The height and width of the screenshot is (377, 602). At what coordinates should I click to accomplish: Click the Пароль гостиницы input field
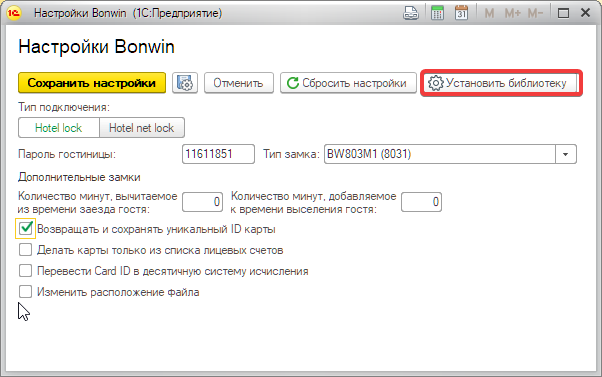pyautogui.click(x=218, y=154)
